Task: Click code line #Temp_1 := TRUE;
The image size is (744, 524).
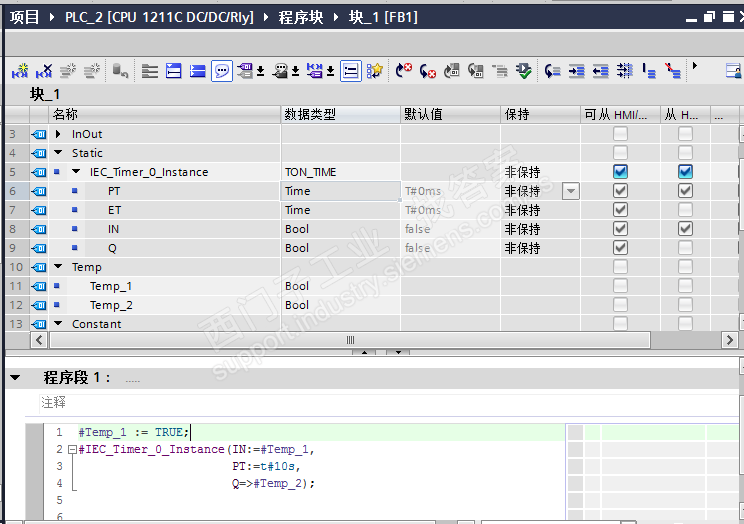Action: click(134, 432)
